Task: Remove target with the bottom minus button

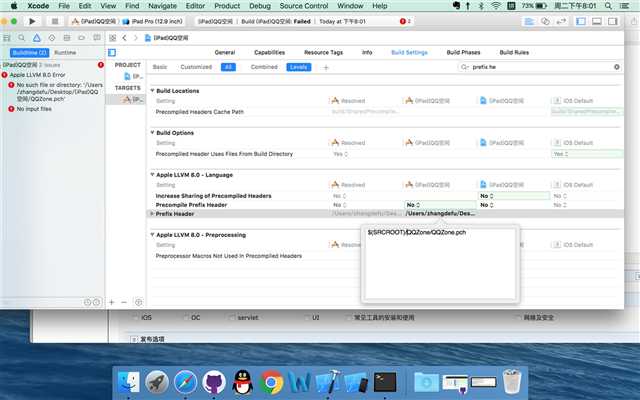Action: 124,302
